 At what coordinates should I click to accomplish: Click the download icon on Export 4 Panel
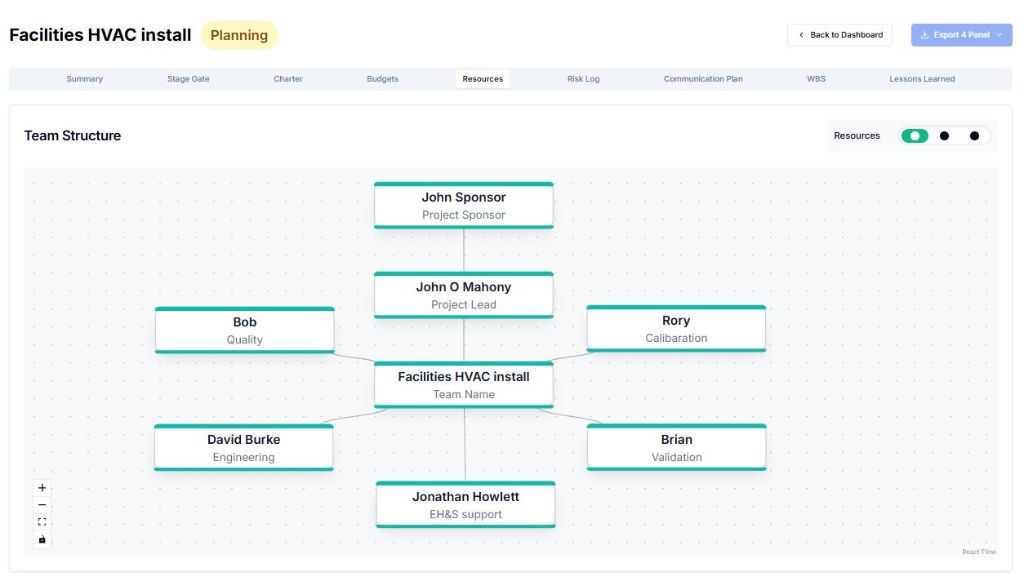(x=923, y=34)
